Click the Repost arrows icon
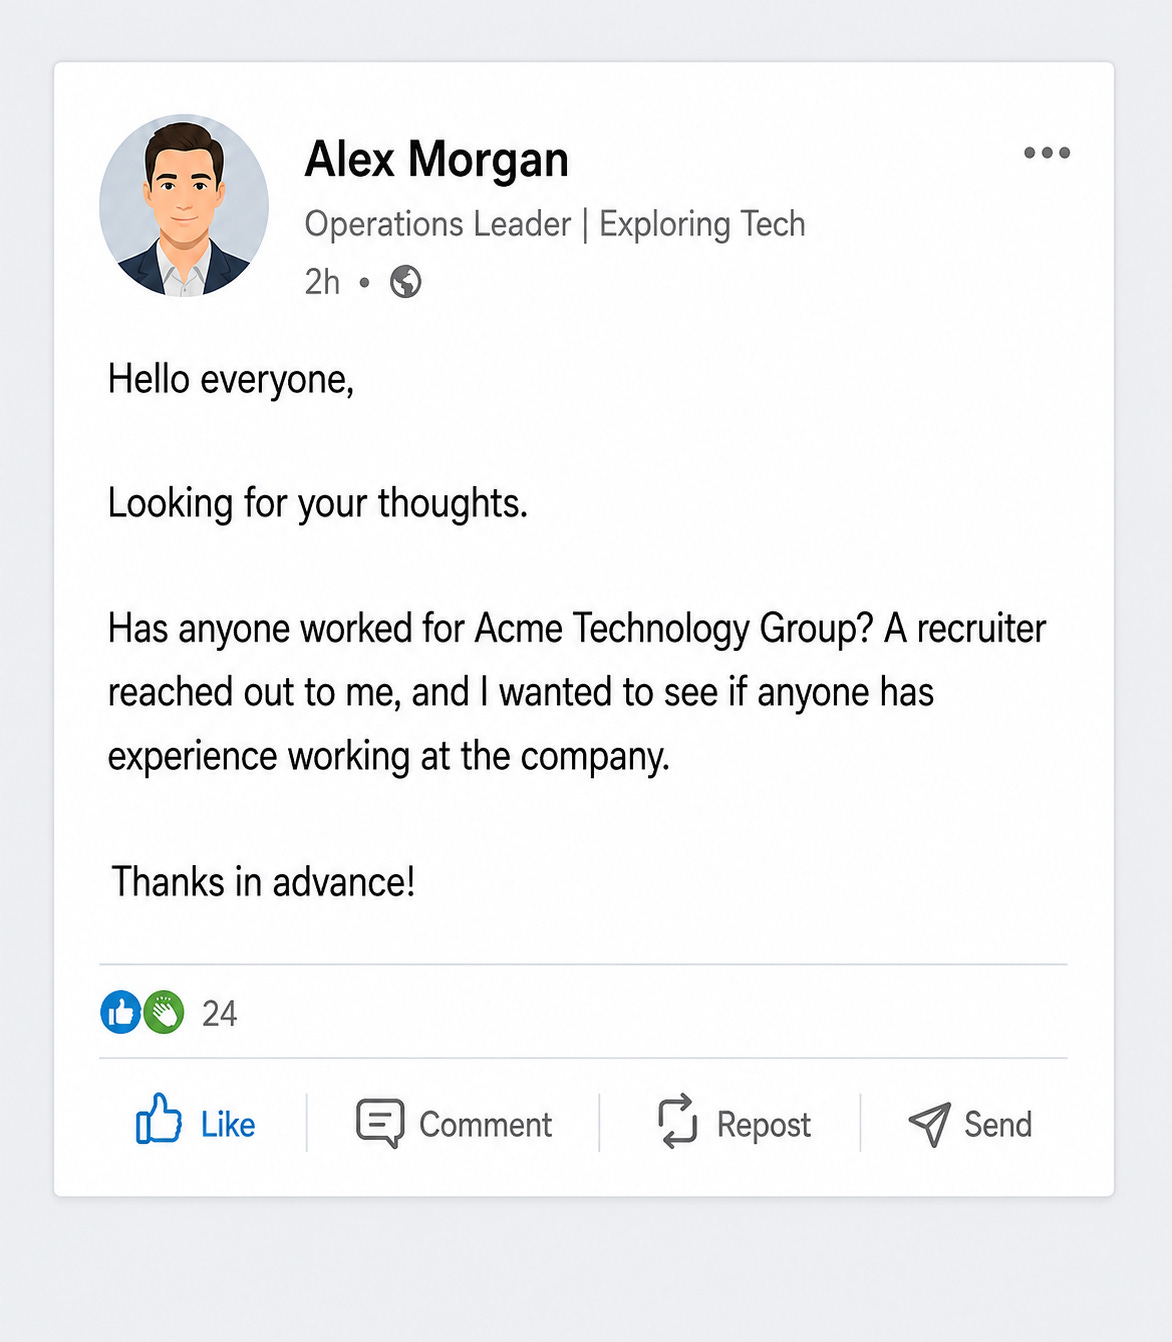This screenshot has height=1342, width=1172. click(x=678, y=1120)
